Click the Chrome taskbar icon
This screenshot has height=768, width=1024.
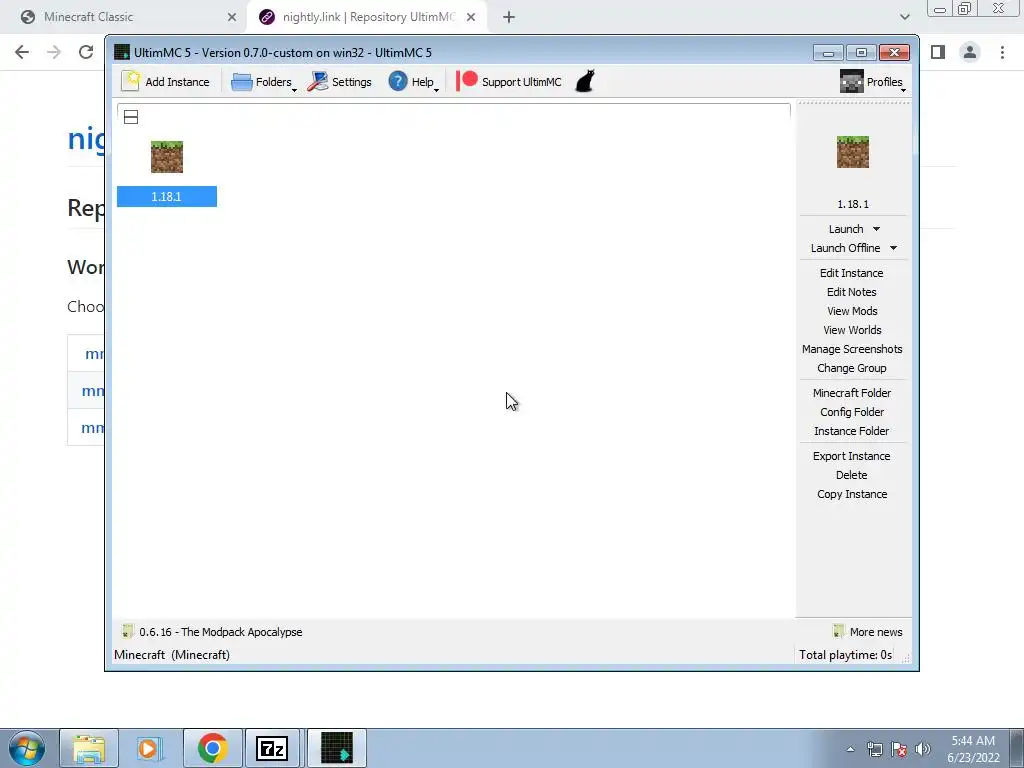(212, 748)
